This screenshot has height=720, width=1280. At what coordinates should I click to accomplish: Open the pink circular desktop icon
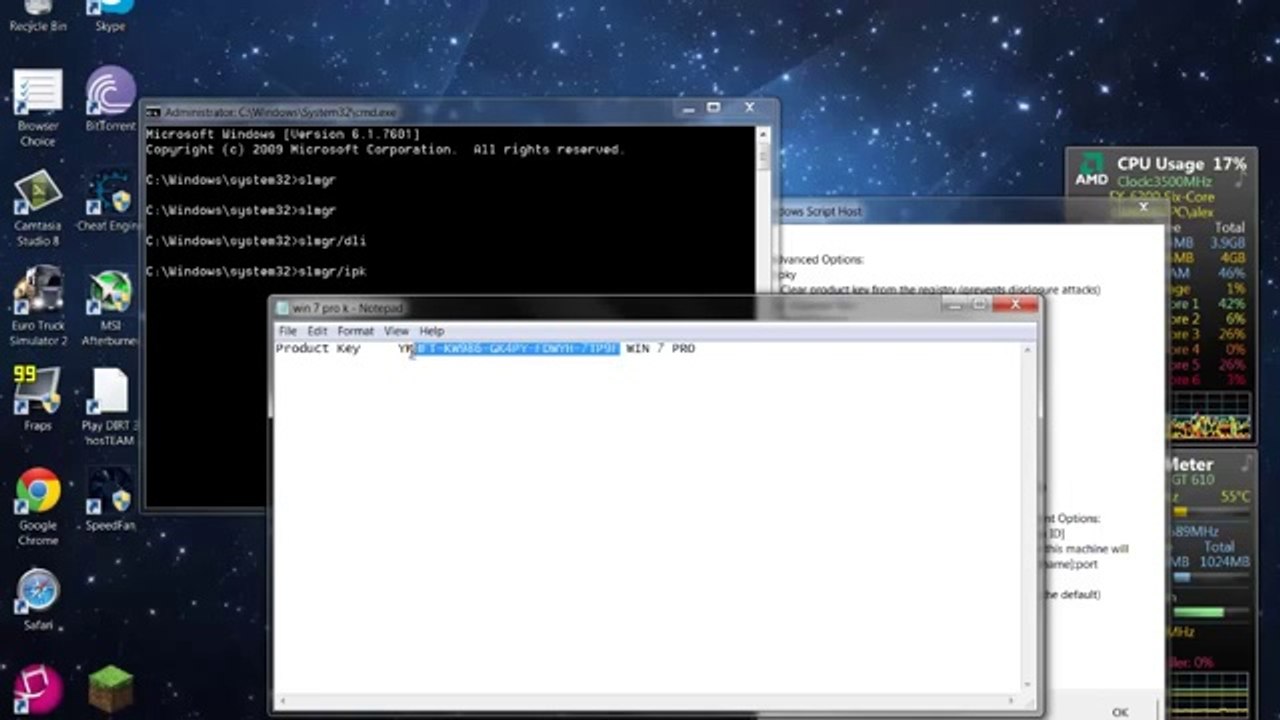(38, 691)
